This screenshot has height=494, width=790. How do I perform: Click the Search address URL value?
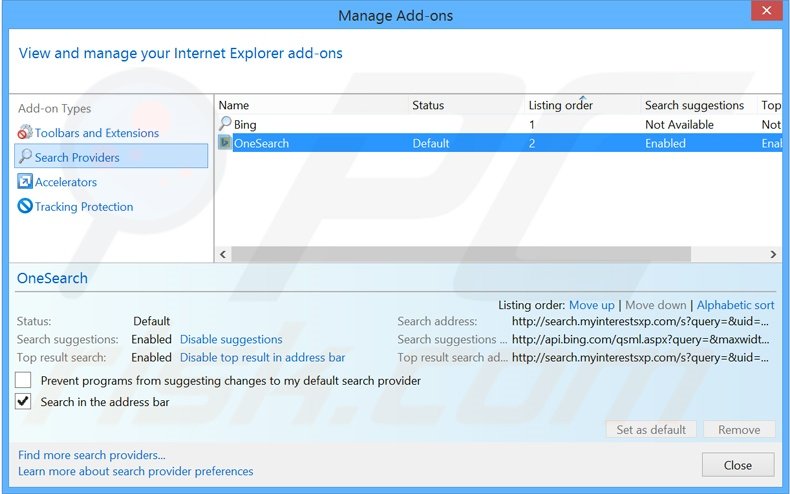point(640,321)
